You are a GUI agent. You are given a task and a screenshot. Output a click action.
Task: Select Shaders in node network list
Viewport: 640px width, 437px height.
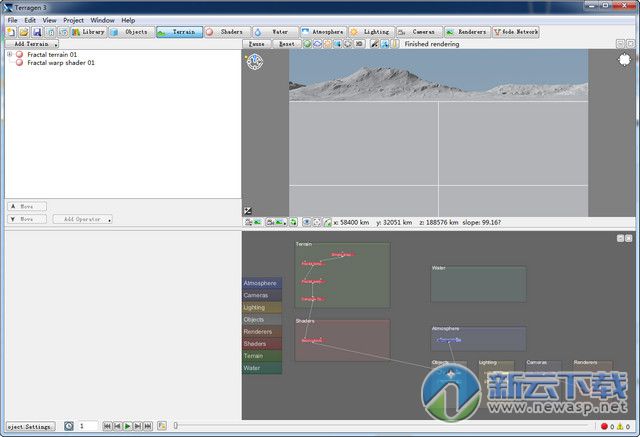262,344
